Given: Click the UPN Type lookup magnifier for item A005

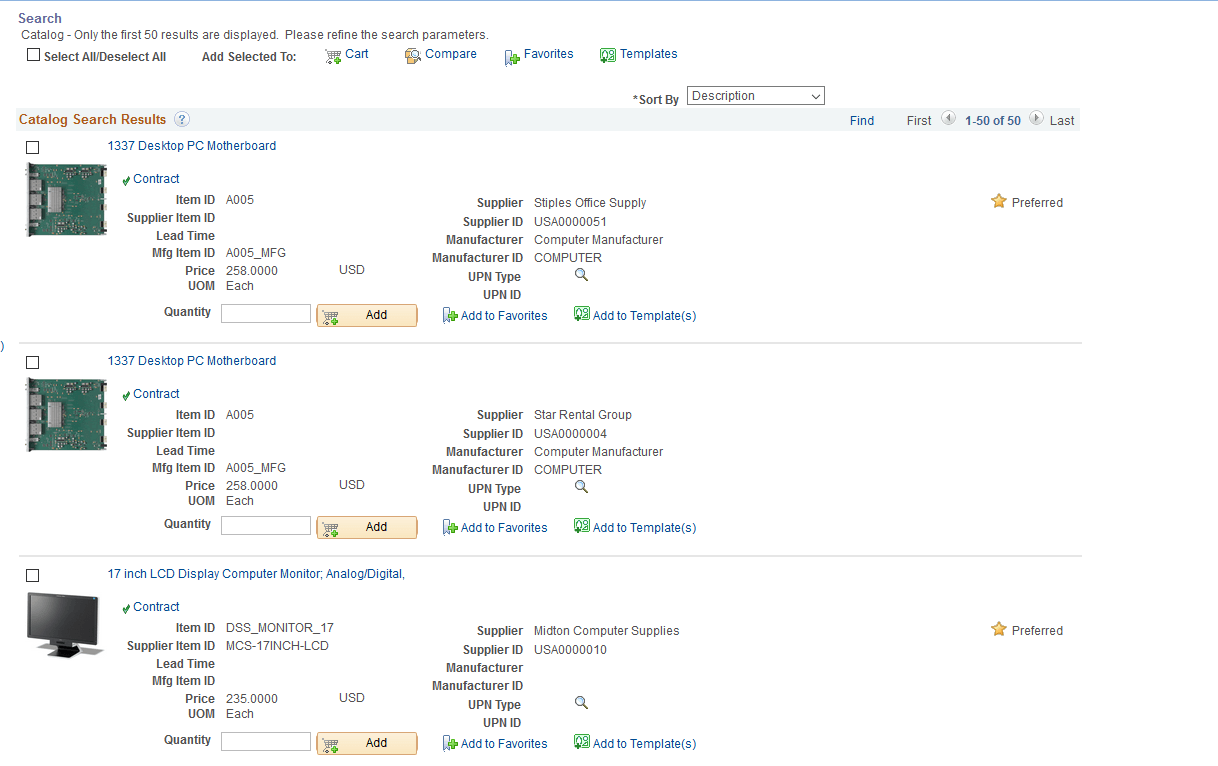Looking at the screenshot, I should coord(581,274).
